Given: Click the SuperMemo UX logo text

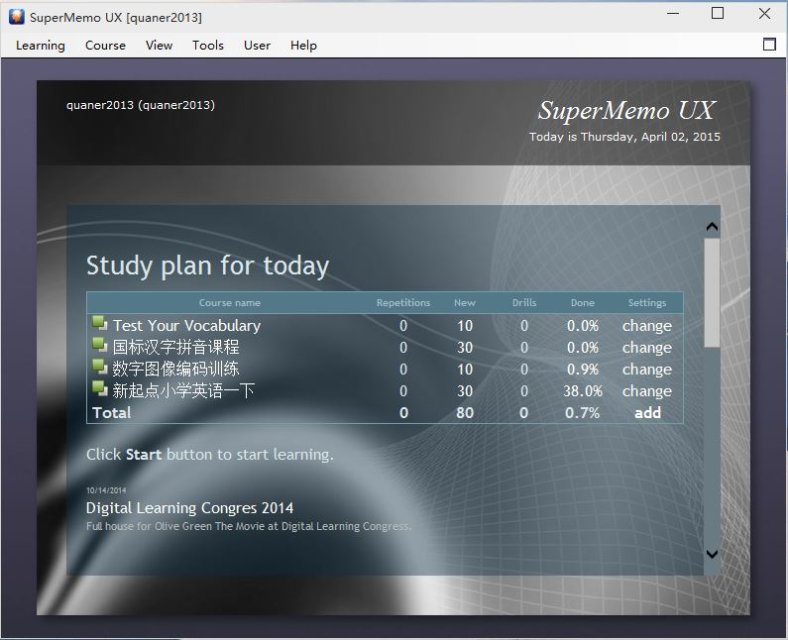Looking at the screenshot, I should click(x=626, y=111).
